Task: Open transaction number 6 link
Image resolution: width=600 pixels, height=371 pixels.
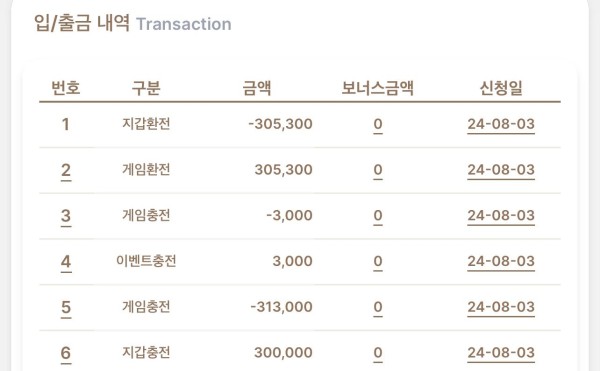Action: point(66,353)
